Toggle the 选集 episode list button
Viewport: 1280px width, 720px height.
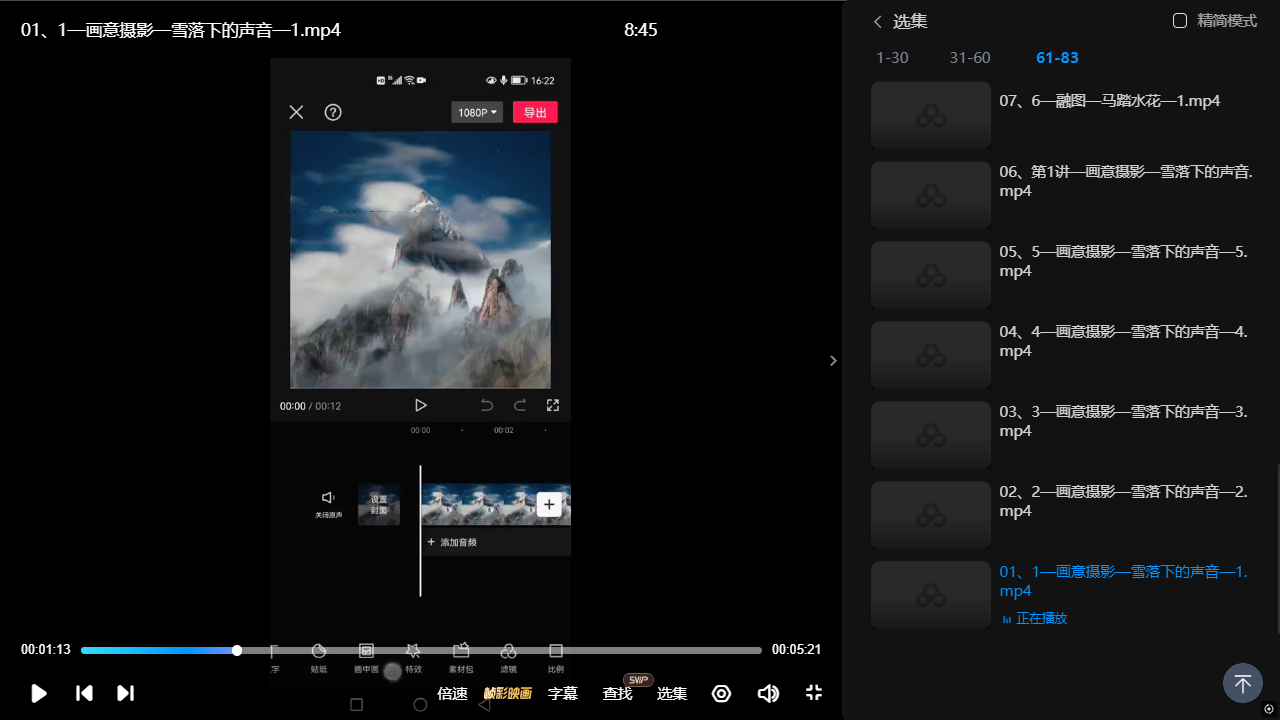tap(671, 693)
